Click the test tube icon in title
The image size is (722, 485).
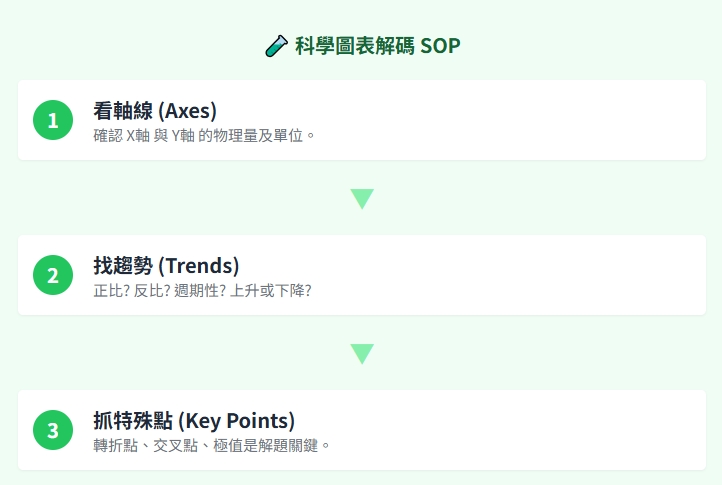276,46
